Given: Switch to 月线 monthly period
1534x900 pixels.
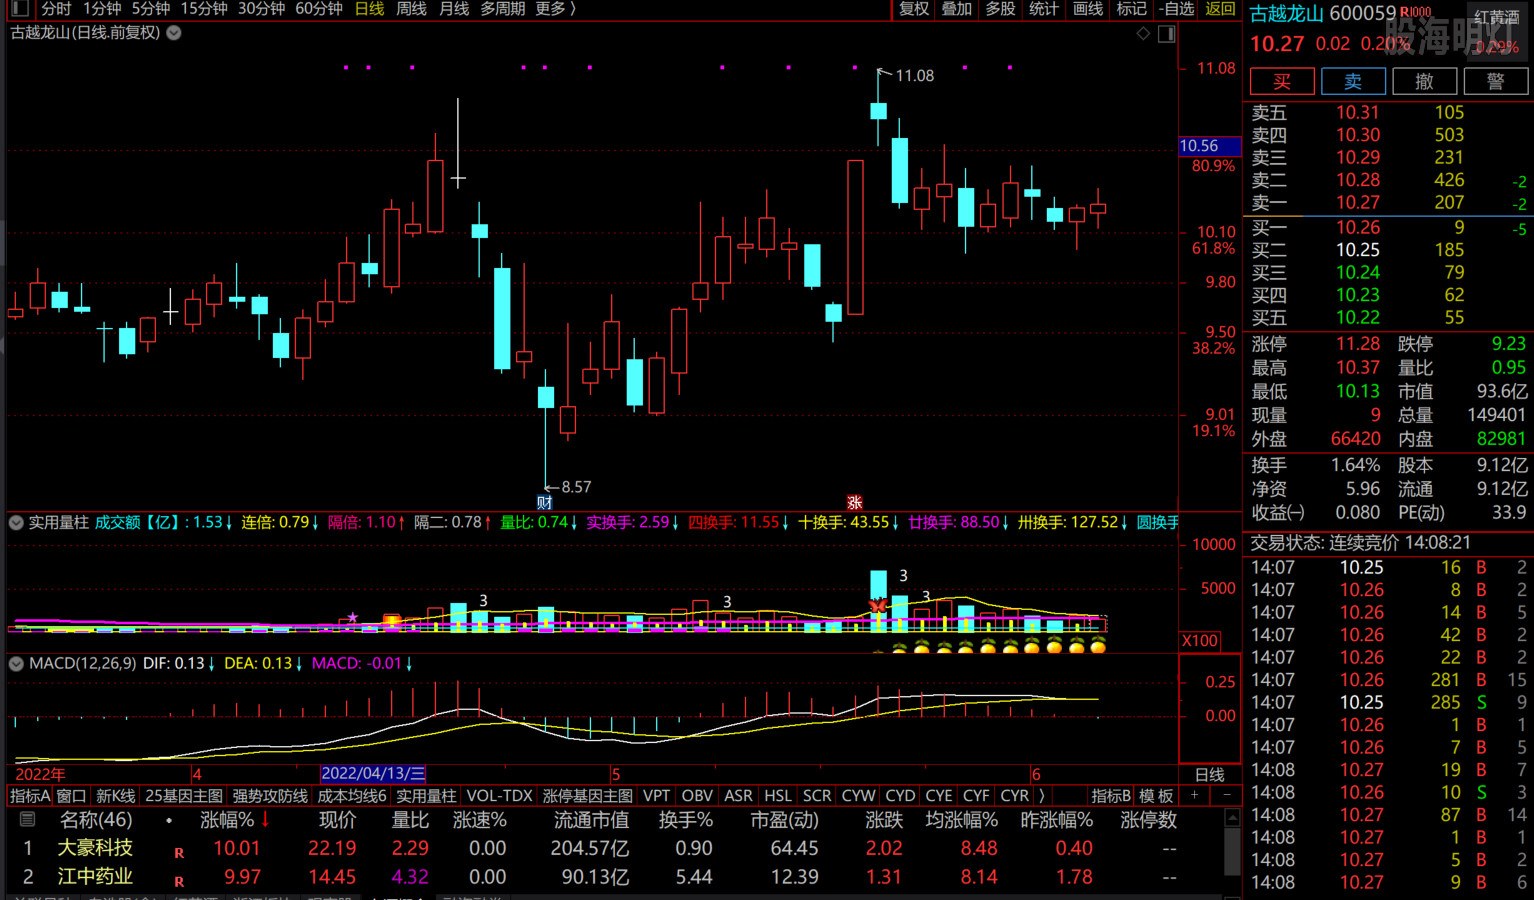Looking at the screenshot, I should (x=454, y=9).
